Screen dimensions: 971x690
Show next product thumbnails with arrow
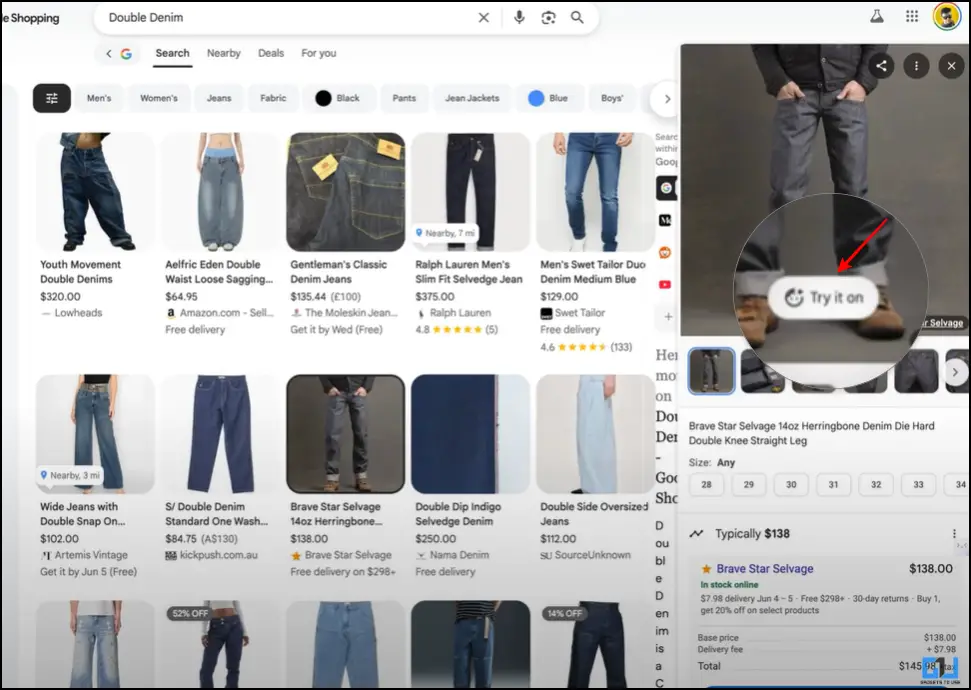tap(955, 372)
